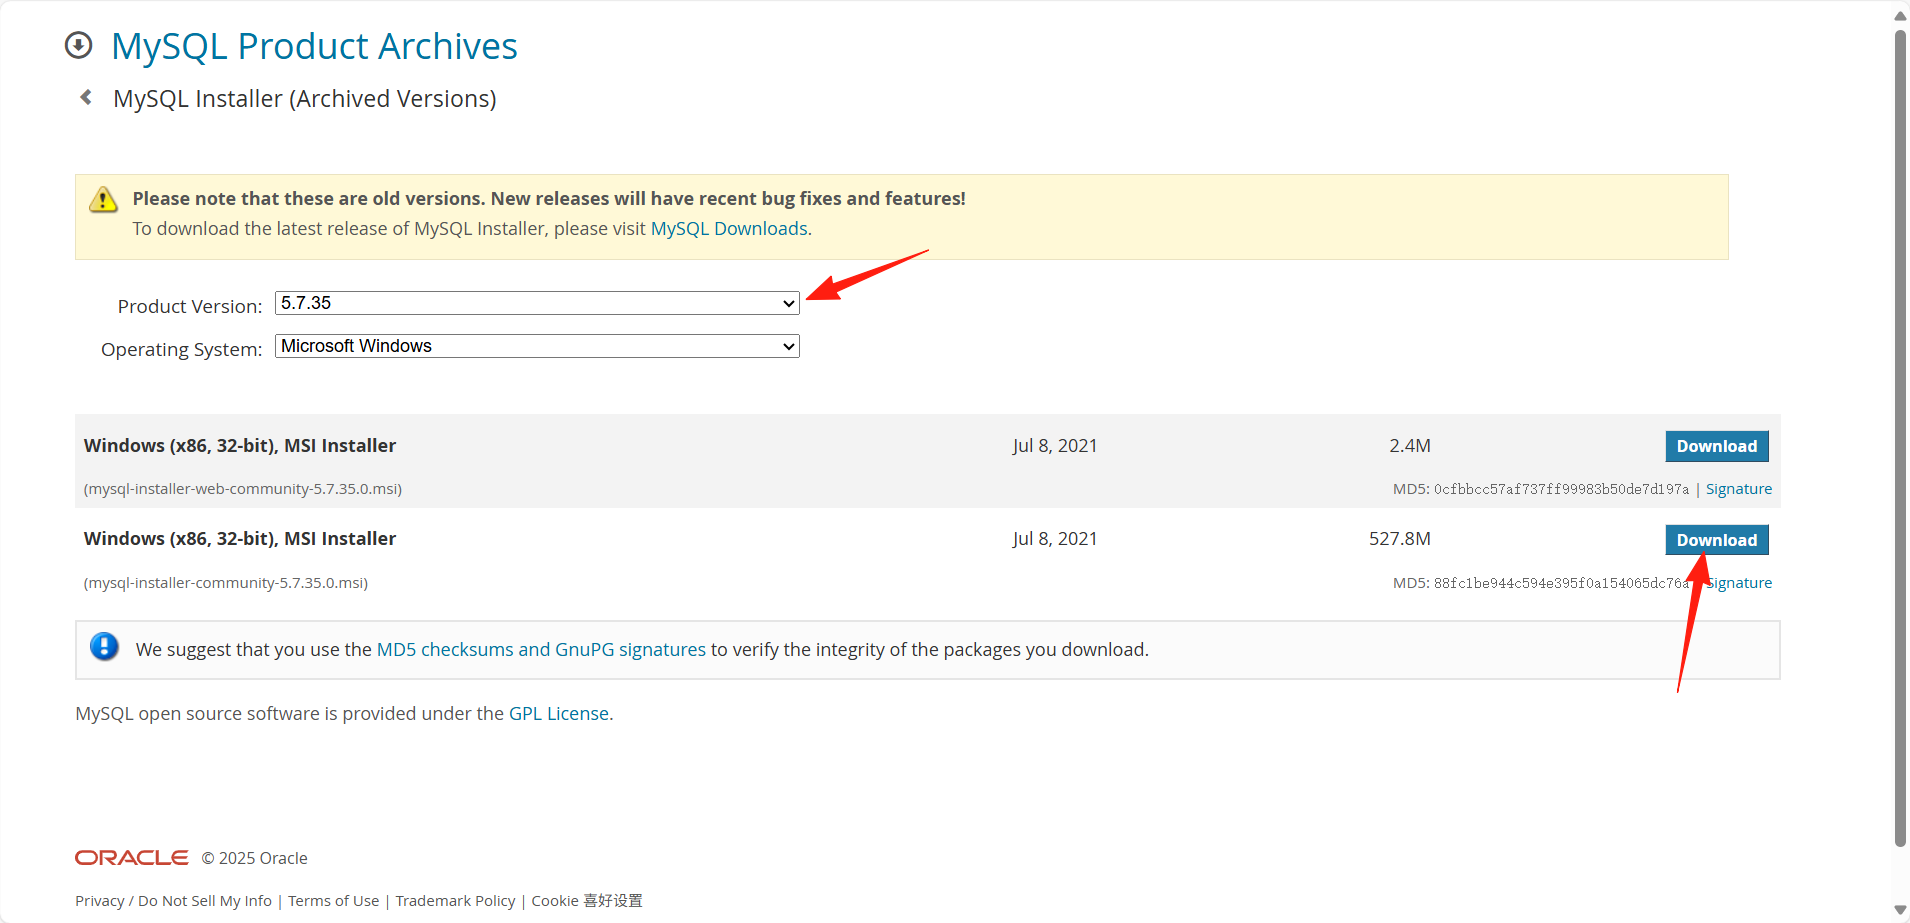Click the yellow warning triangle icon
The image size is (1910, 923).
tap(103, 199)
